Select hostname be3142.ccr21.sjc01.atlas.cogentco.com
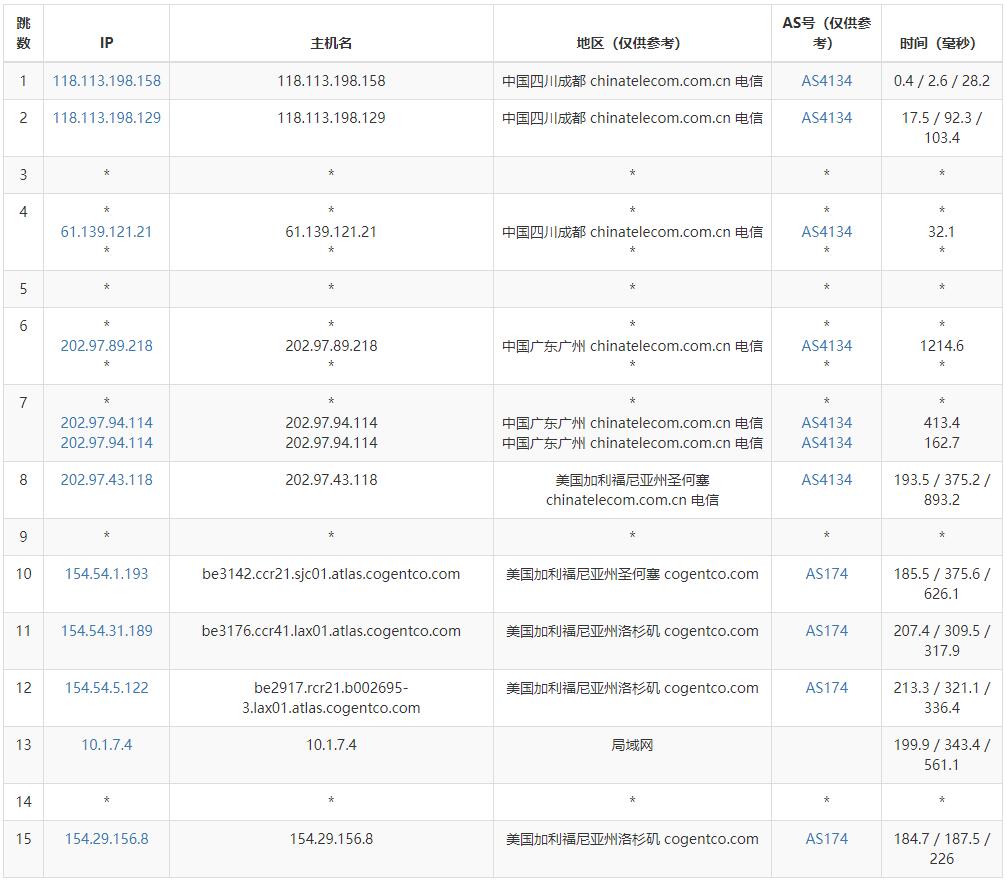The height and width of the screenshot is (880, 1007). 331,574
